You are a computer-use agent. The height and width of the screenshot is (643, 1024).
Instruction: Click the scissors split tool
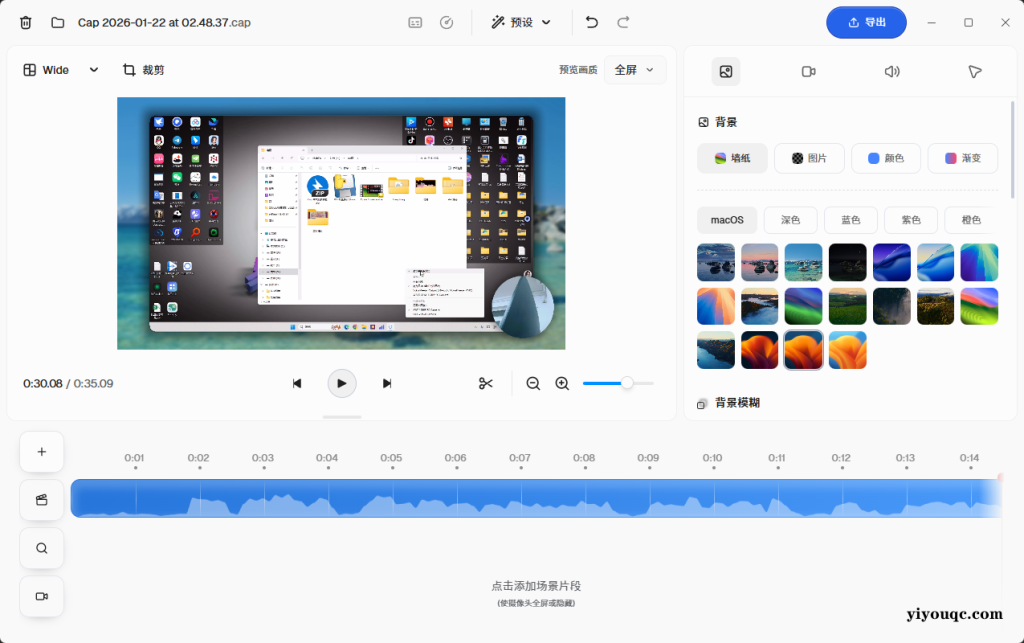(x=486, y=383)
